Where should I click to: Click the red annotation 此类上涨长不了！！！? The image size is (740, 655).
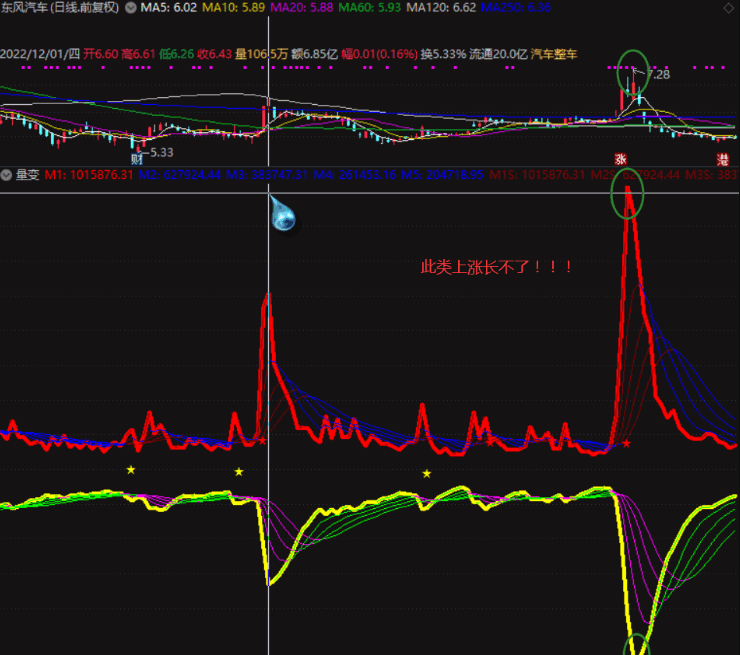496,267
